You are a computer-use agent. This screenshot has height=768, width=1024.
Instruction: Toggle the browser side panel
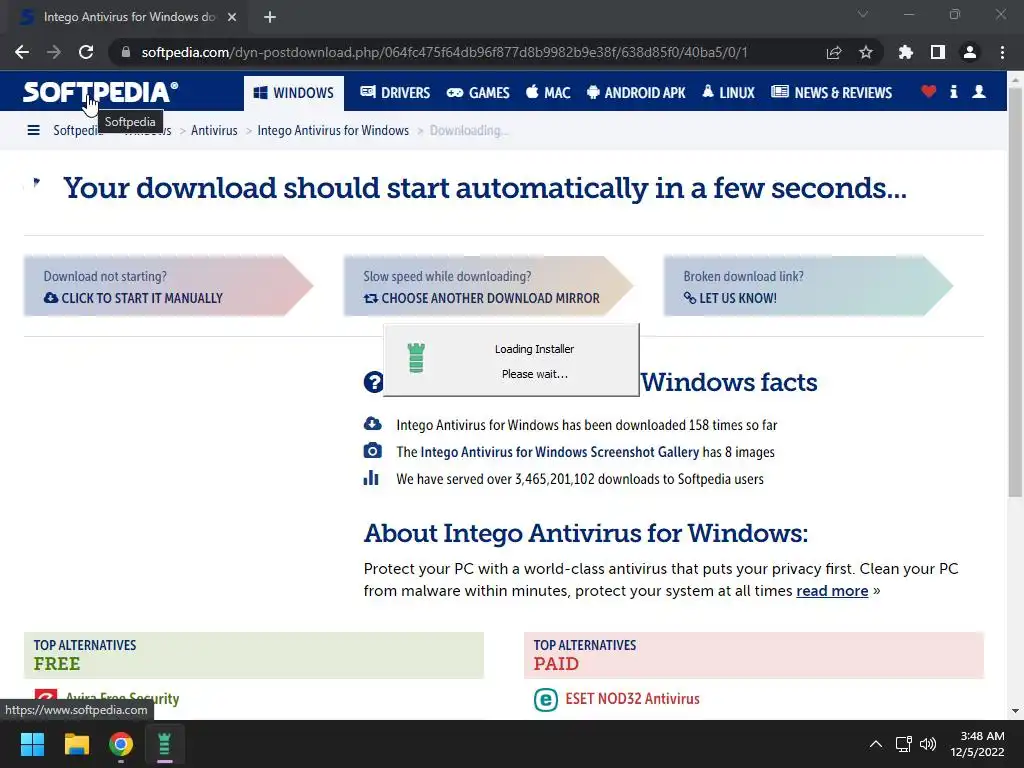pyautogui.click(x=938, y=52)
